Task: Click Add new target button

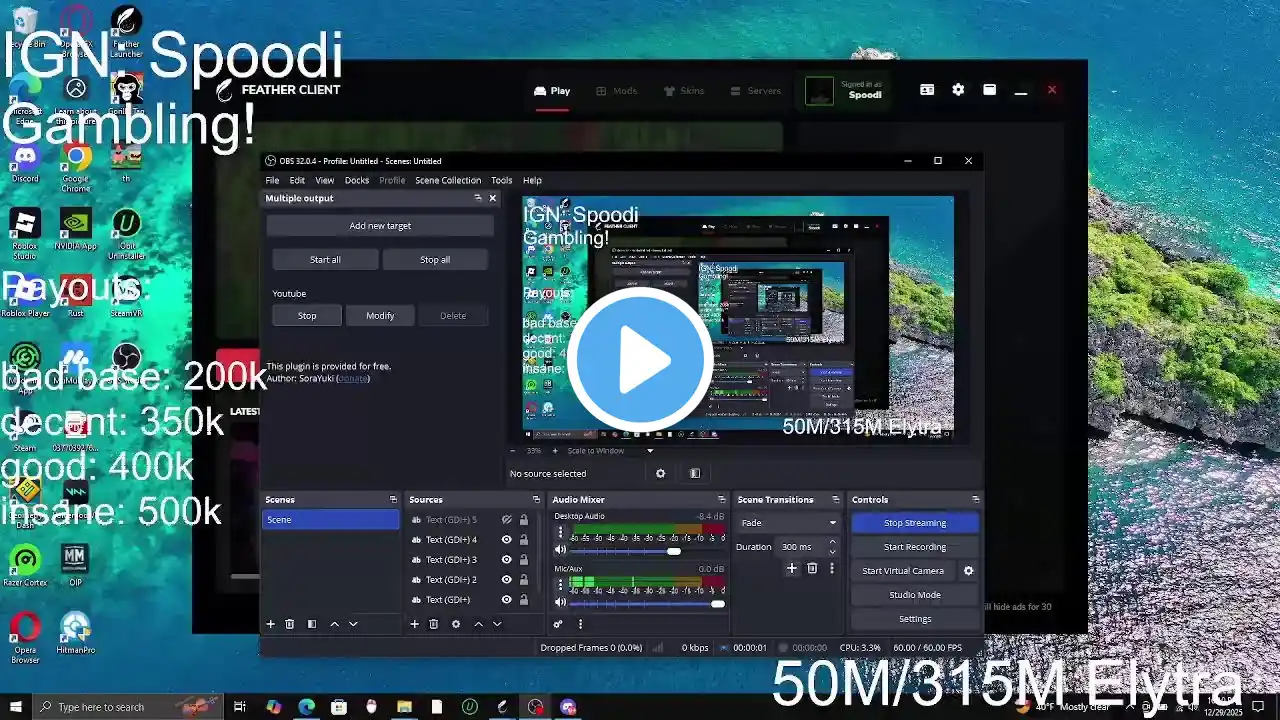Action: tap(380, 226)
